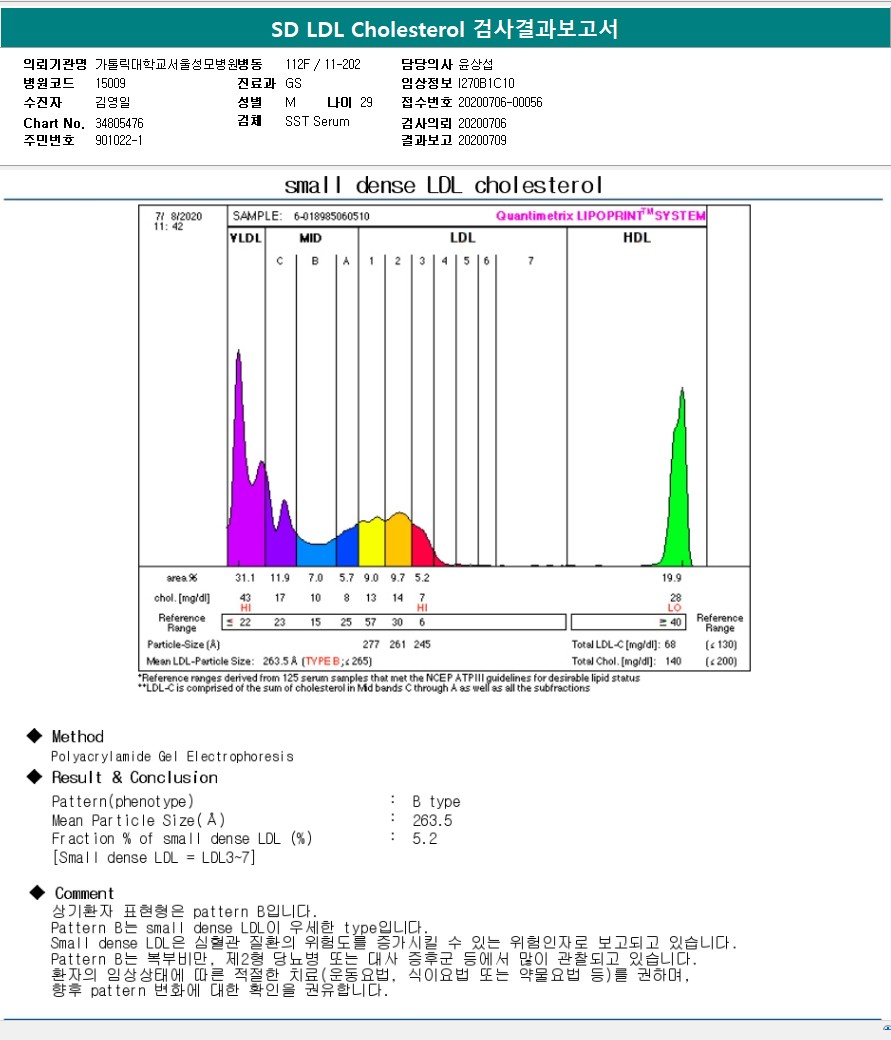
Task: Select the particle size value '277'
Action: (371, 644)
